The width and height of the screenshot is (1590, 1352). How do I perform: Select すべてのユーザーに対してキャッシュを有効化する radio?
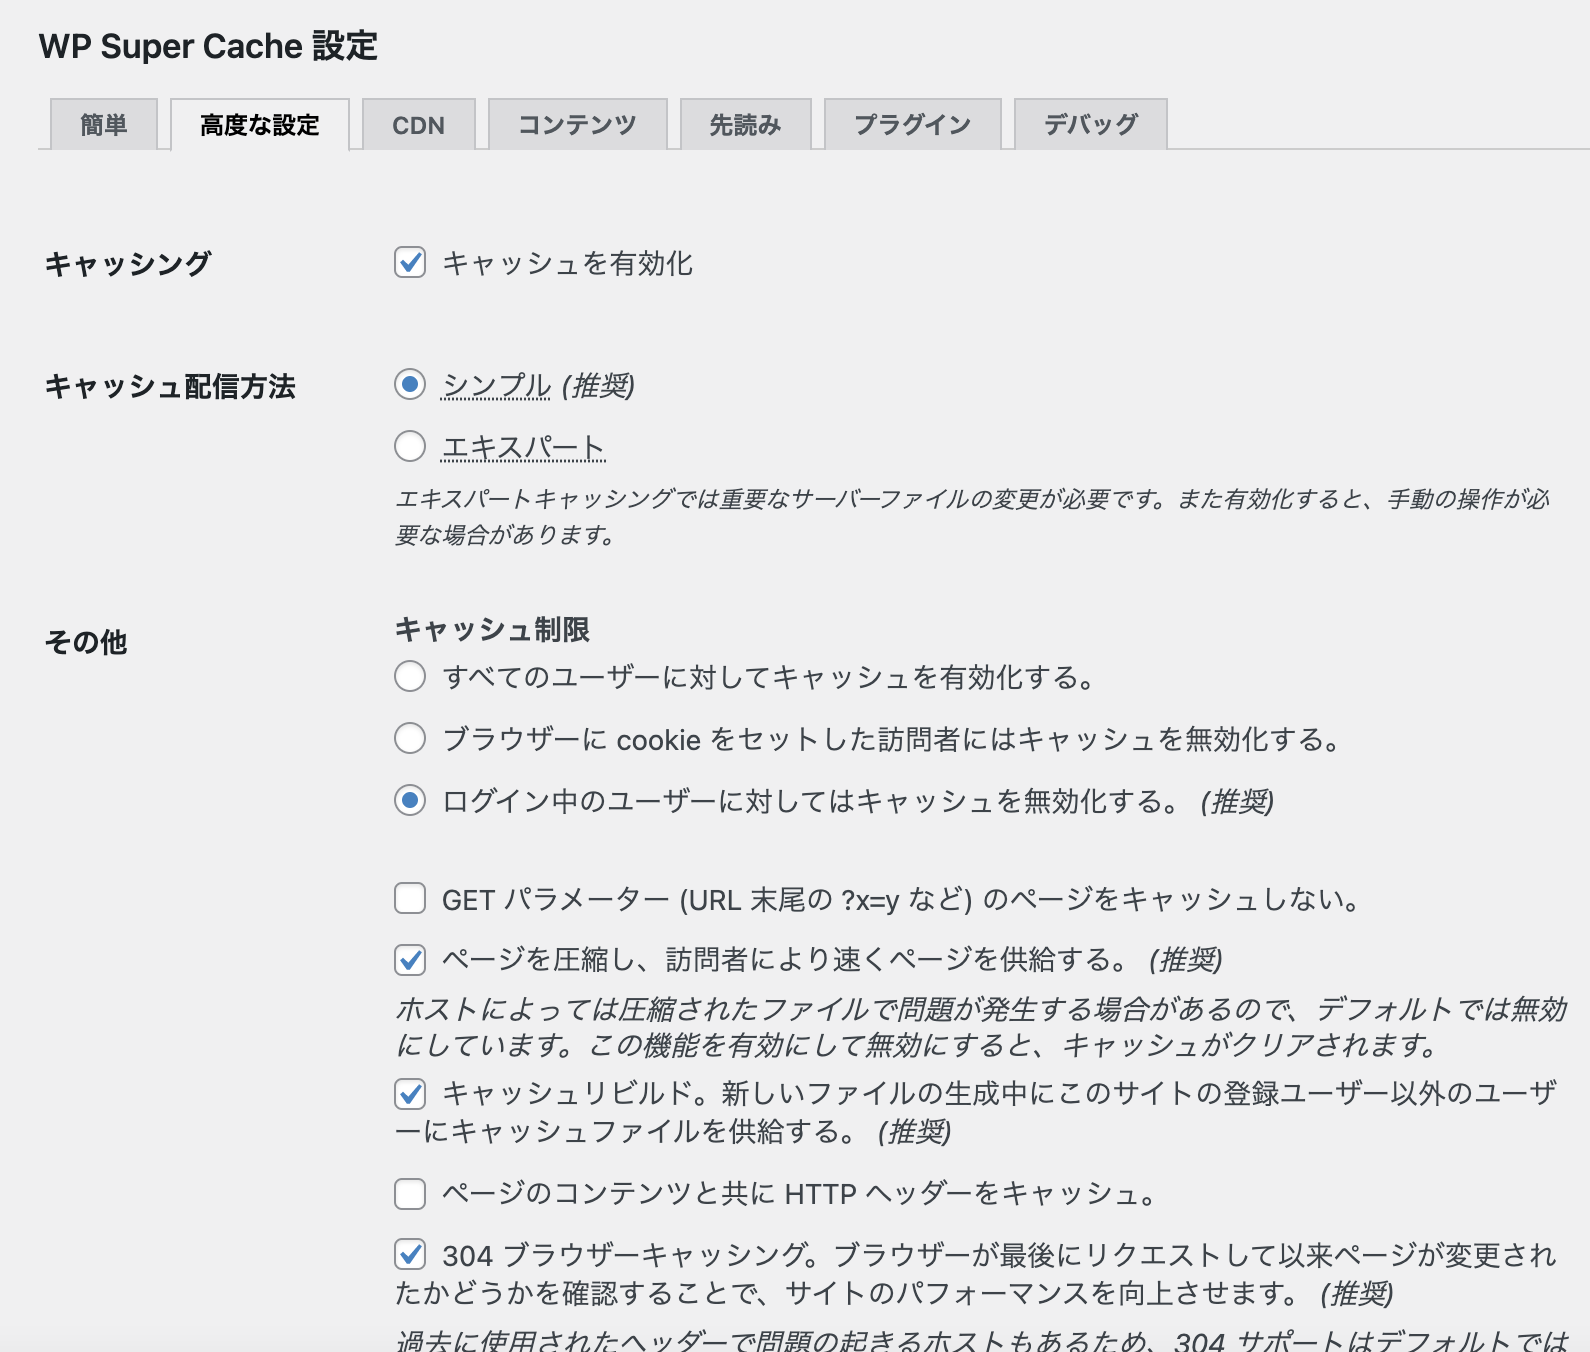(x=410, y=677)
